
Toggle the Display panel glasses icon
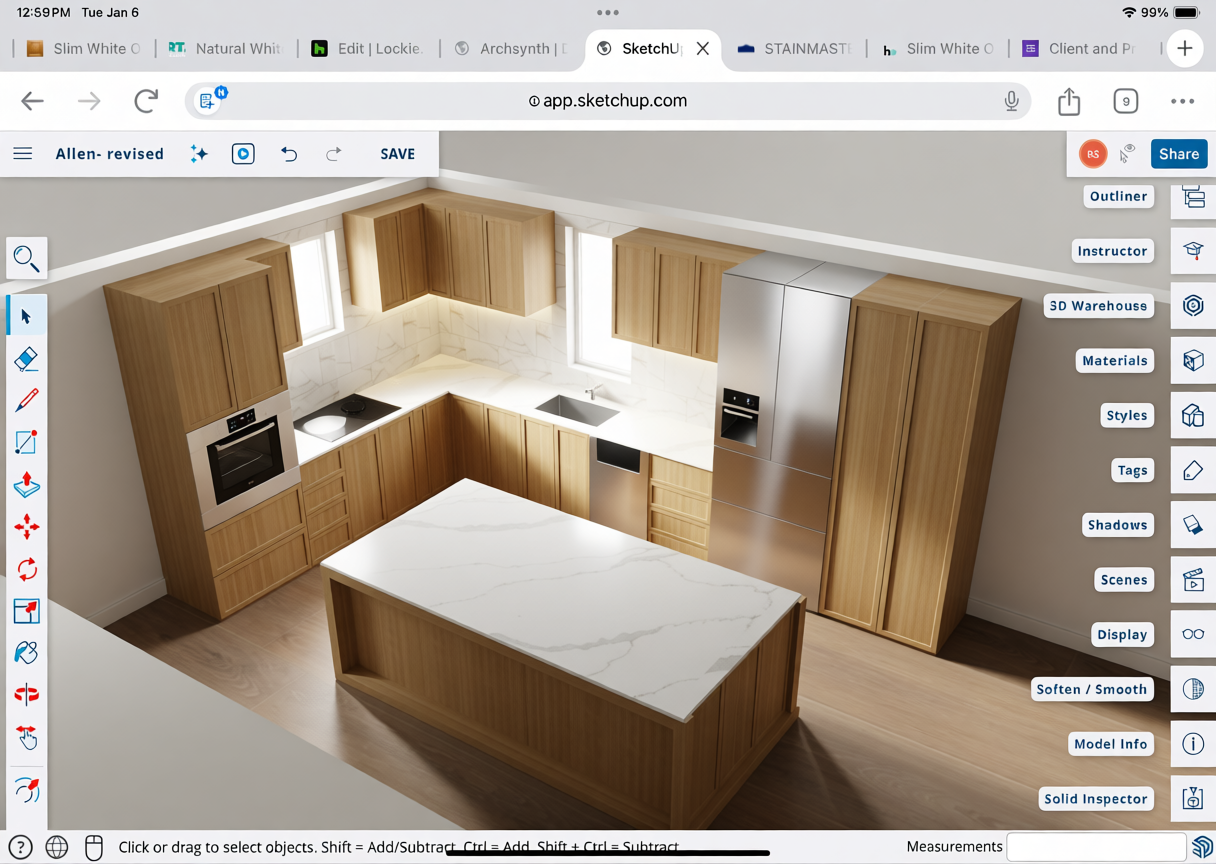point(1193,635)
